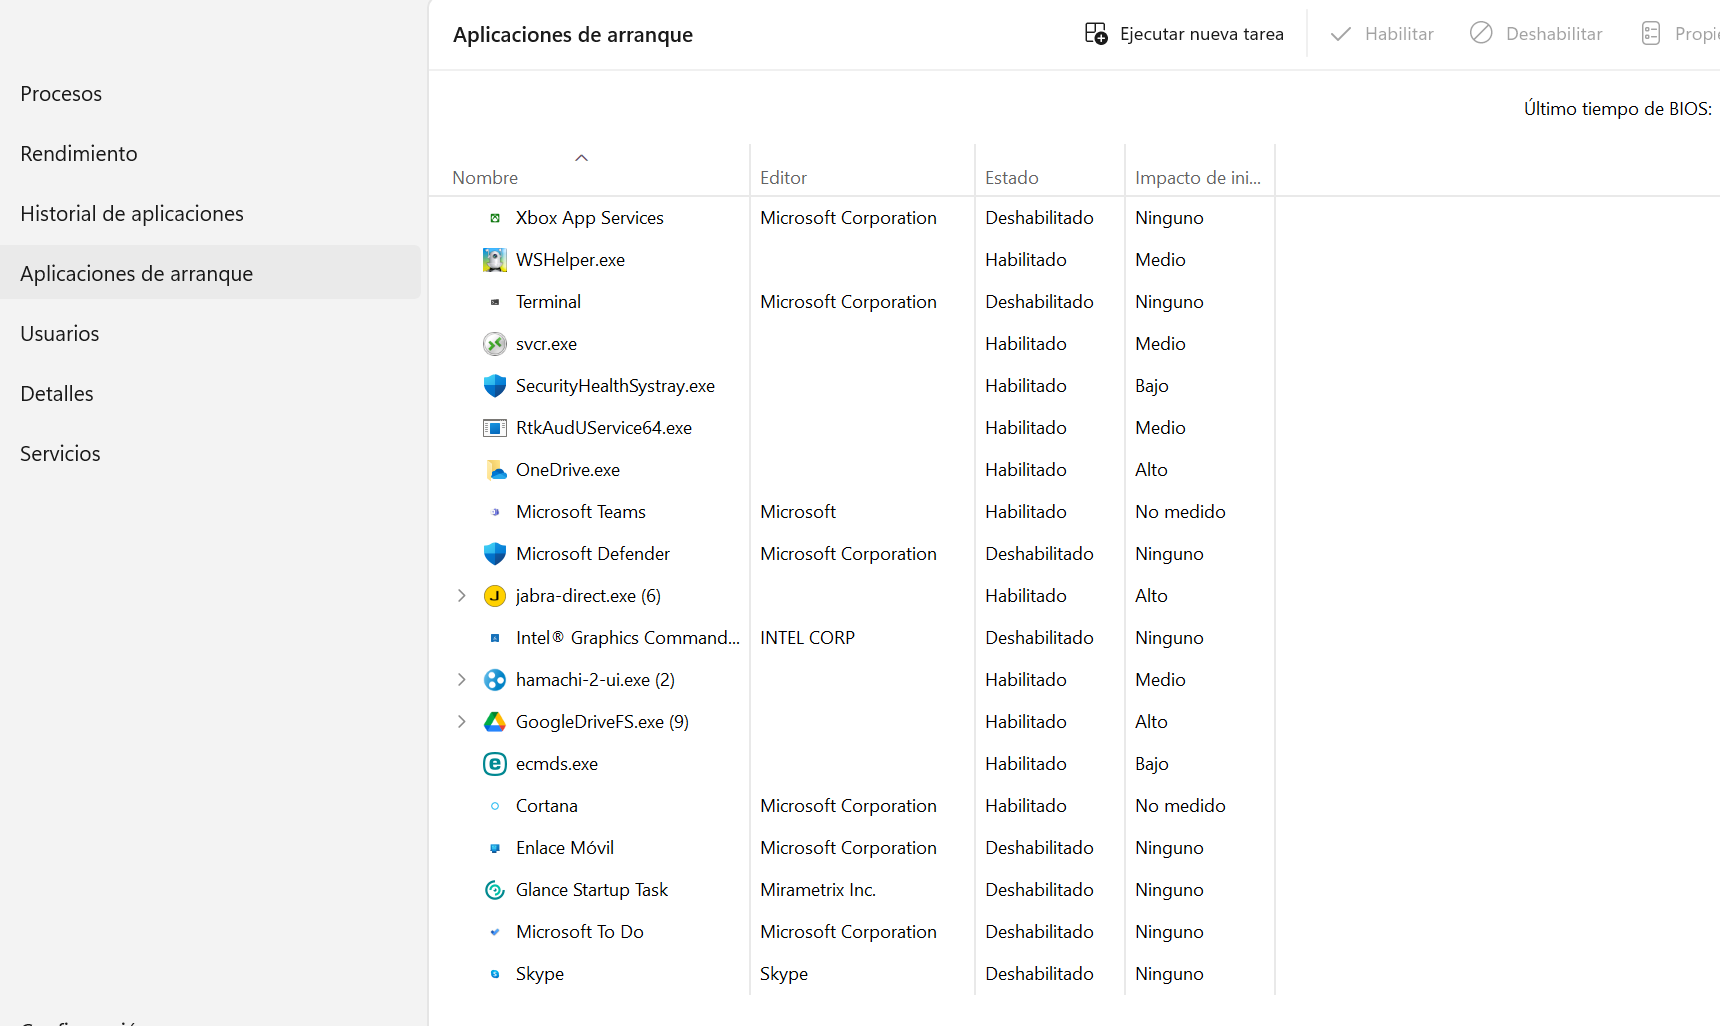Image resolution: width=1720 pixels, height=1026 pixels.
Task: Click the sort arrow above Nombre column
Action: pyautogui.click(x=581, y=158)
